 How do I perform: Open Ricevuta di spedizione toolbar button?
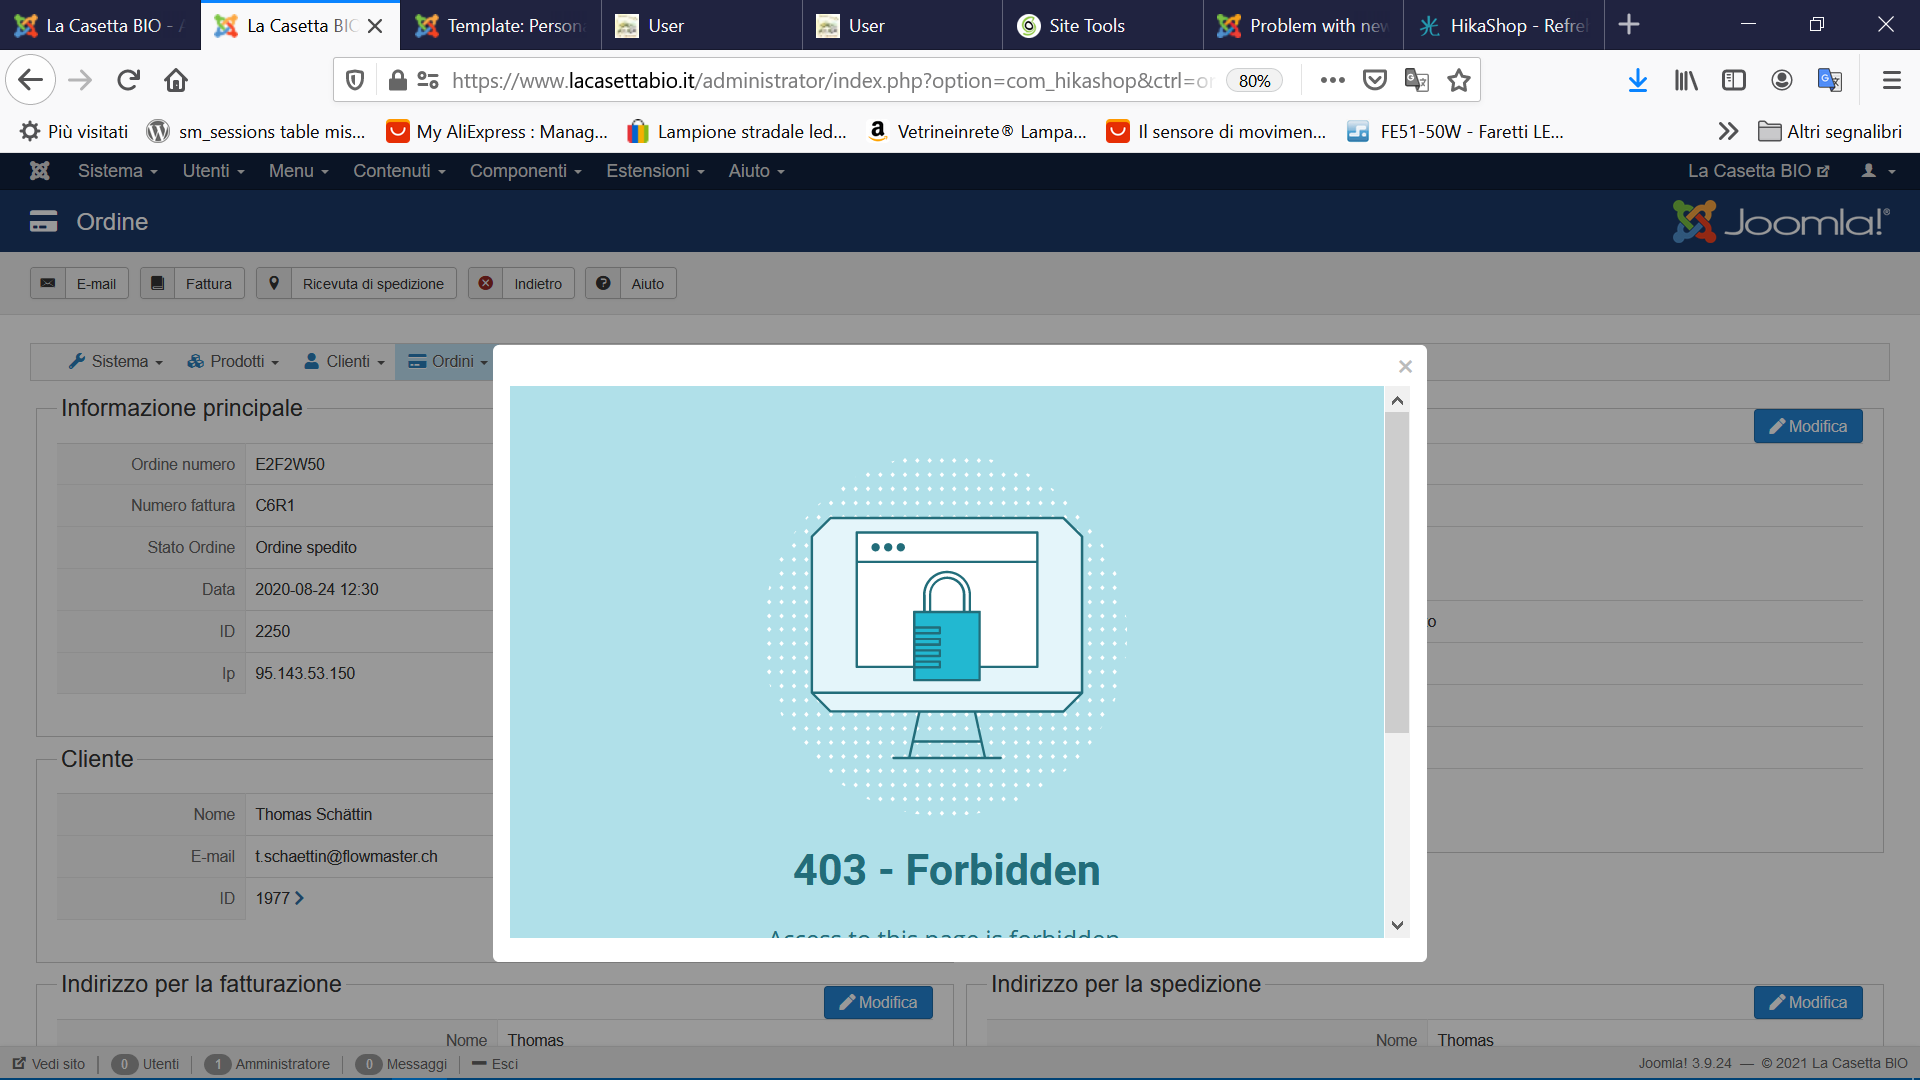(356, 284)
